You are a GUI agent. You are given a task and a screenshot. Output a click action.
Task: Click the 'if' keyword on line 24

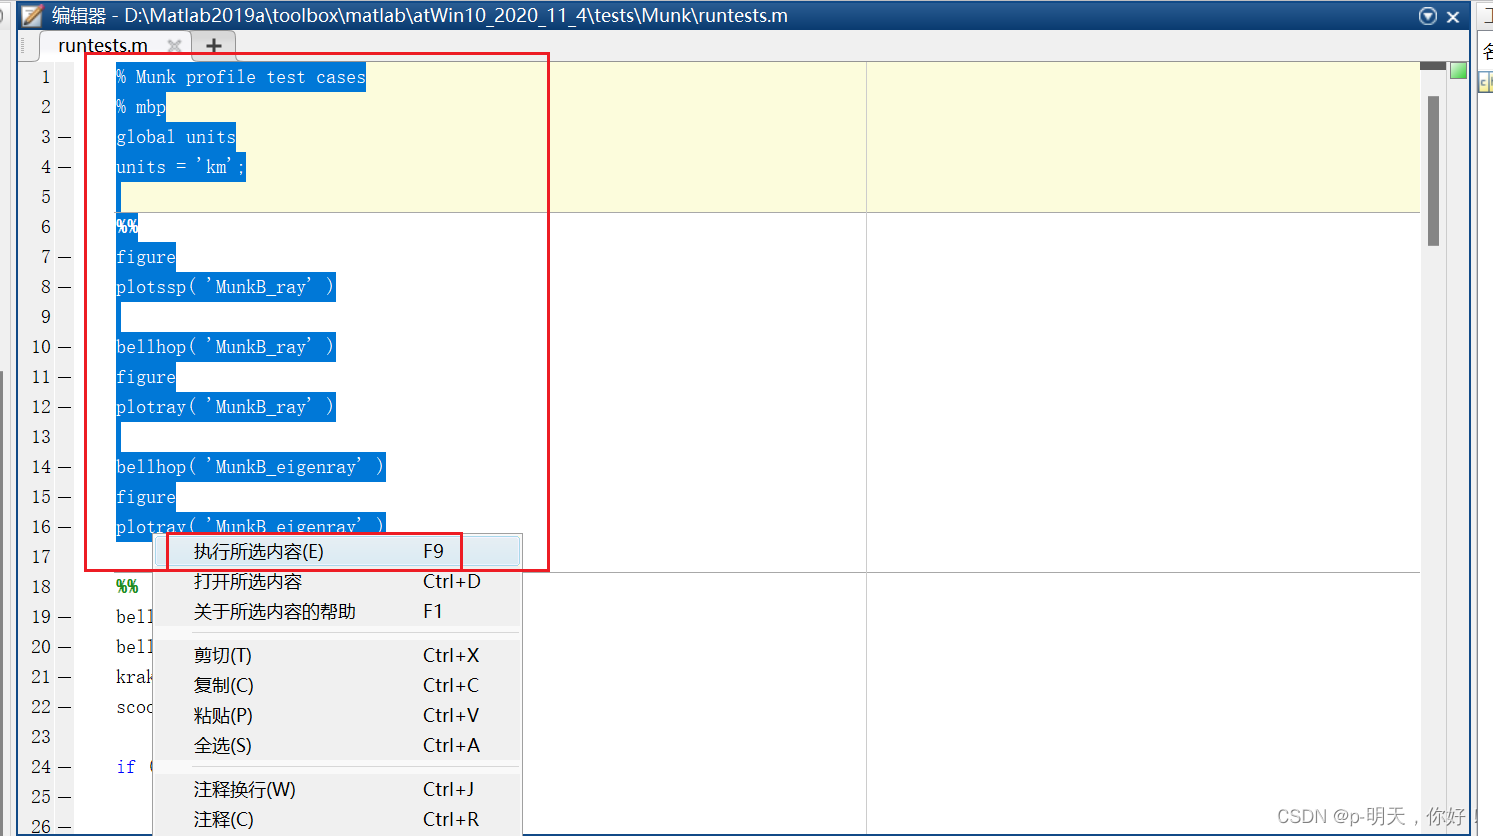[126, 767]
